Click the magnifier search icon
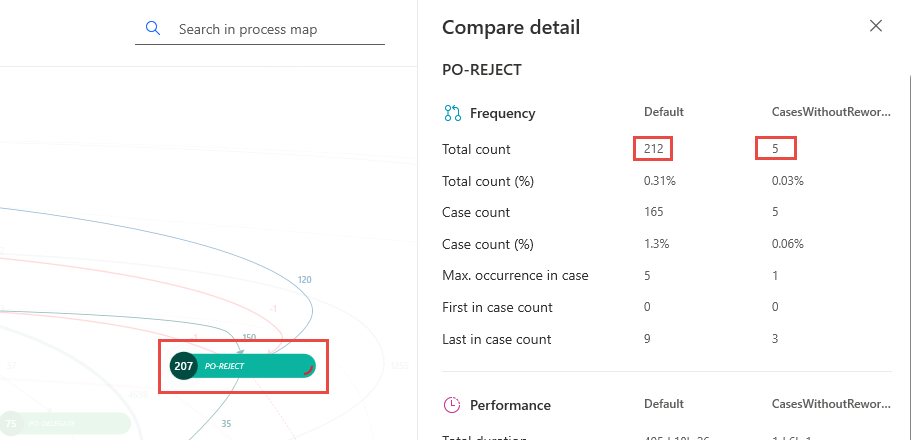Screen dimensions: 911x440 tap(153, 28)
